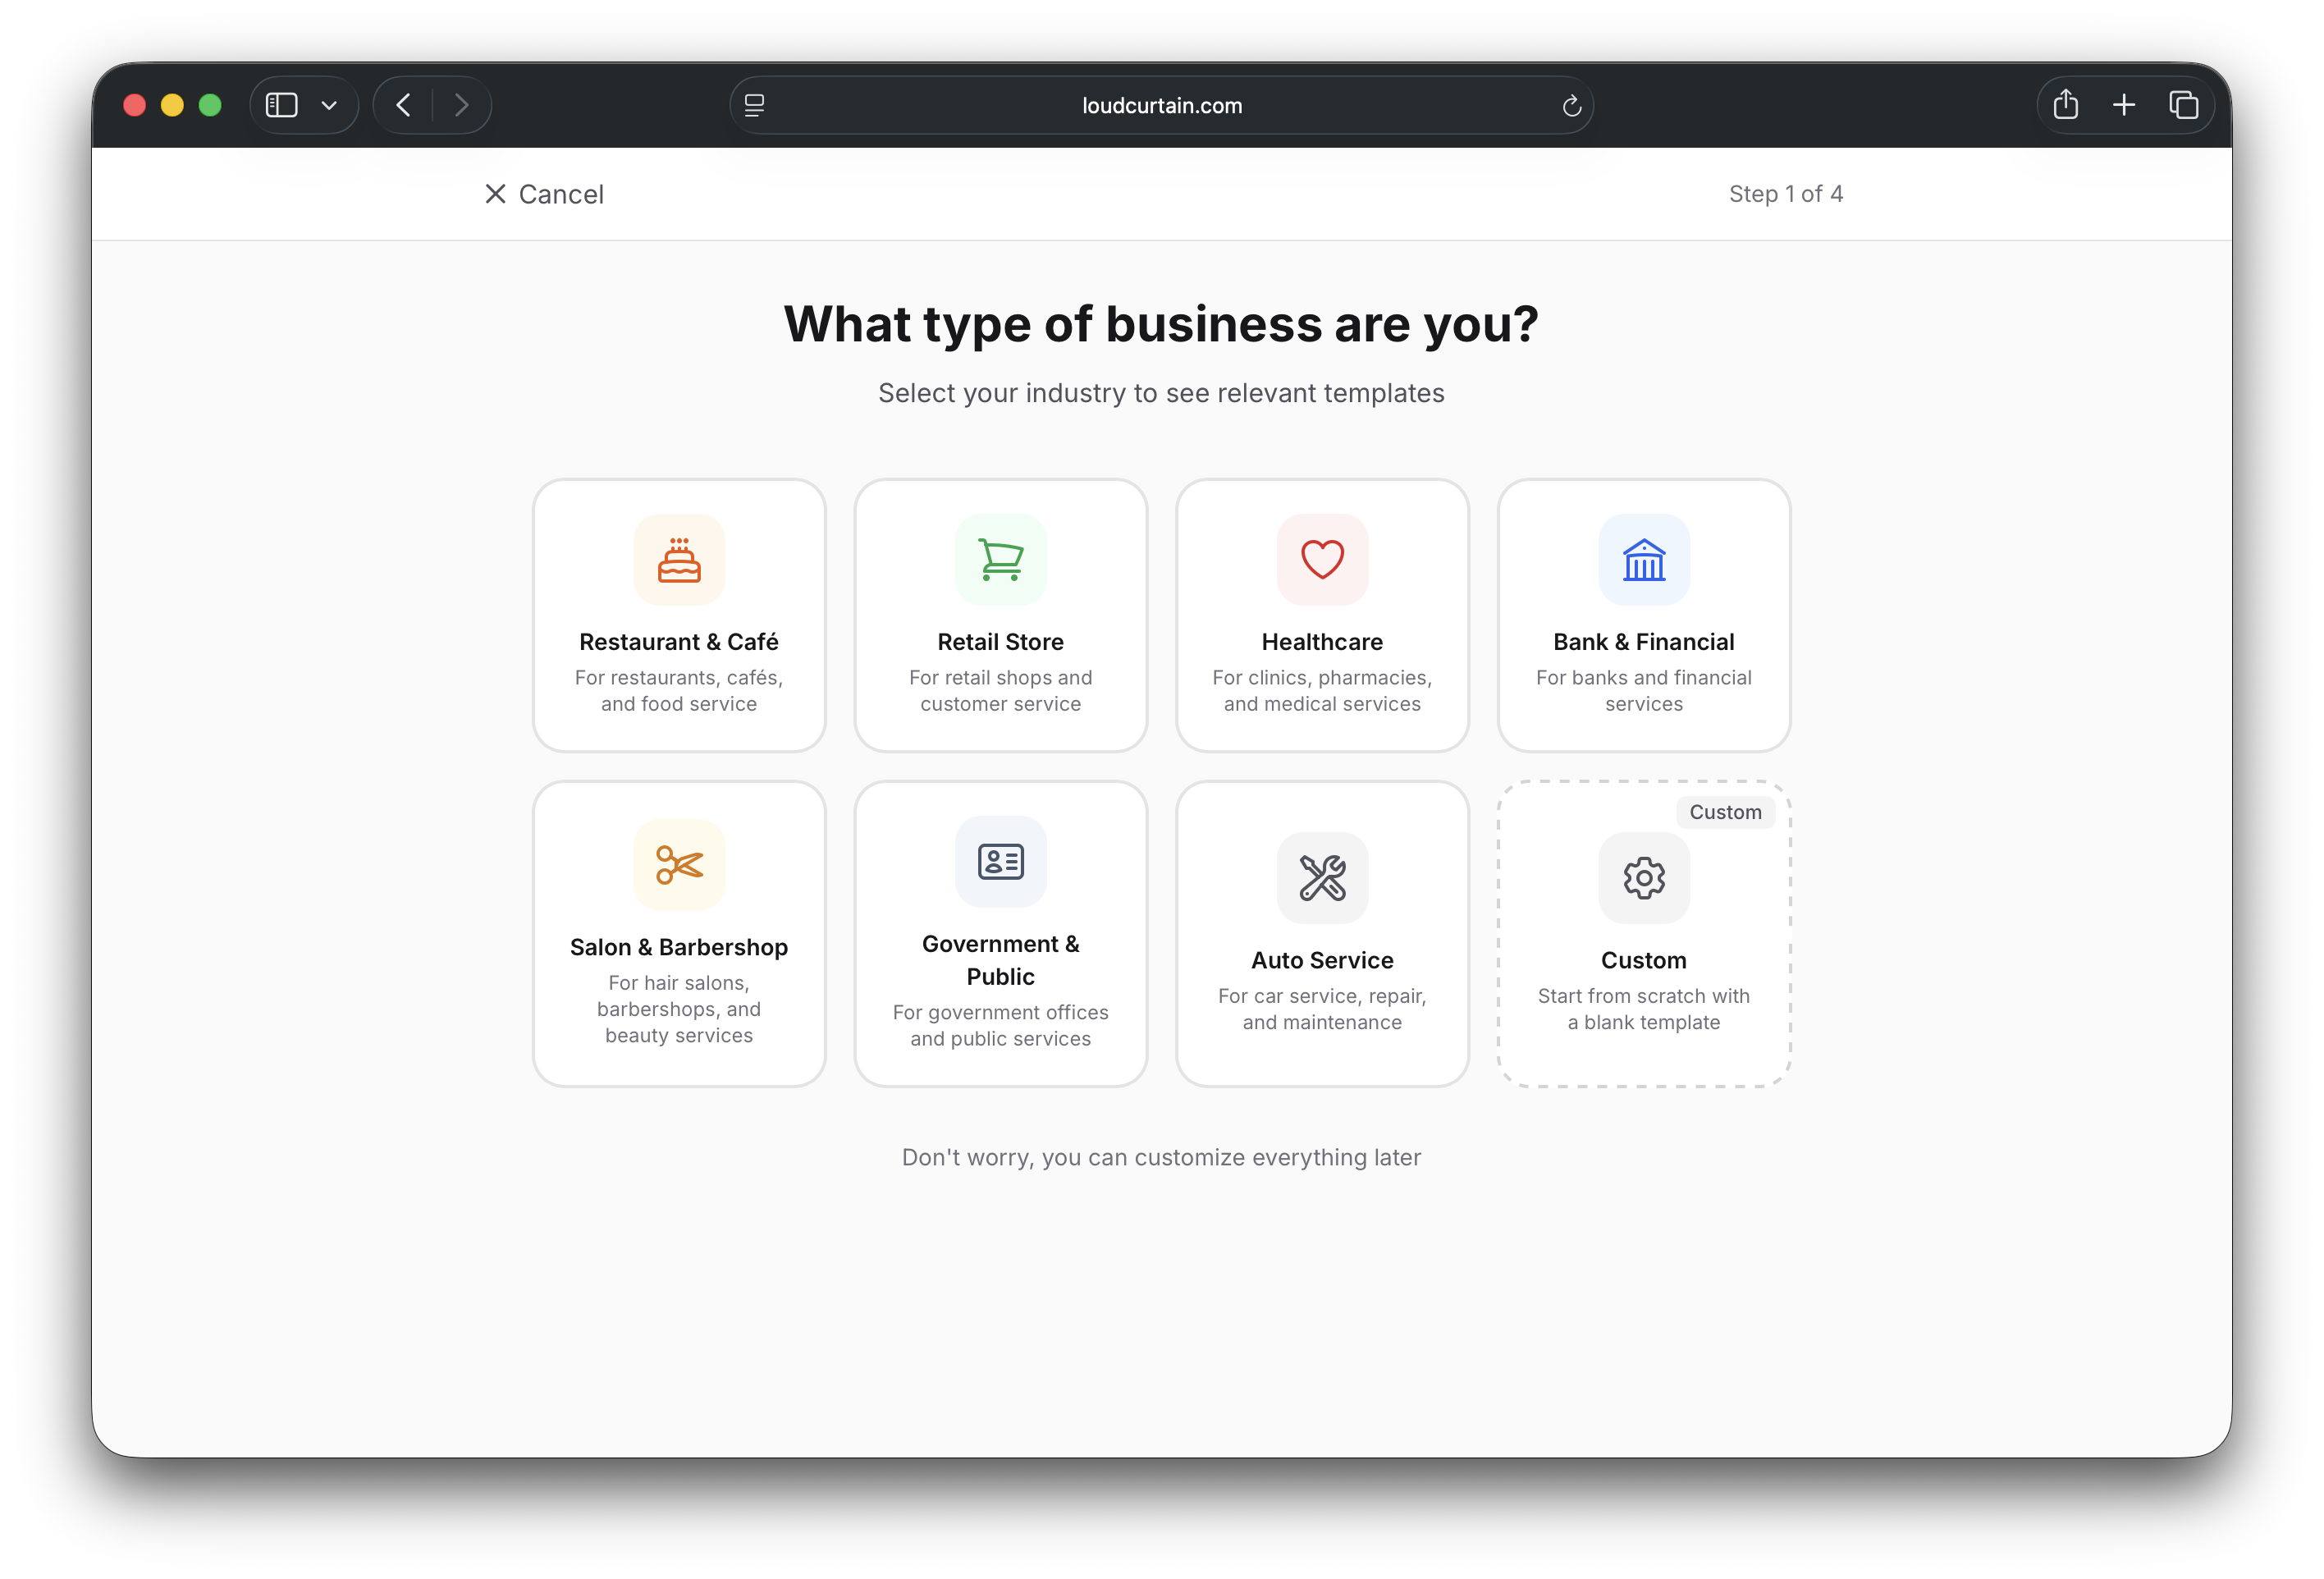The height and width of the screenshot is (1579, 2324).
Task: Go back to previous page
Action: [404, 105]
